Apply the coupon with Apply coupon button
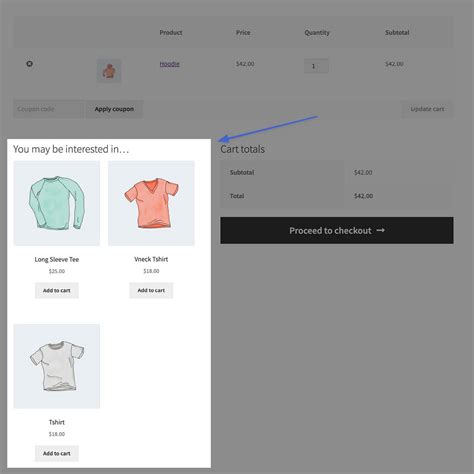The width and height of the screenshot is (474, 474). coord(114,109)
